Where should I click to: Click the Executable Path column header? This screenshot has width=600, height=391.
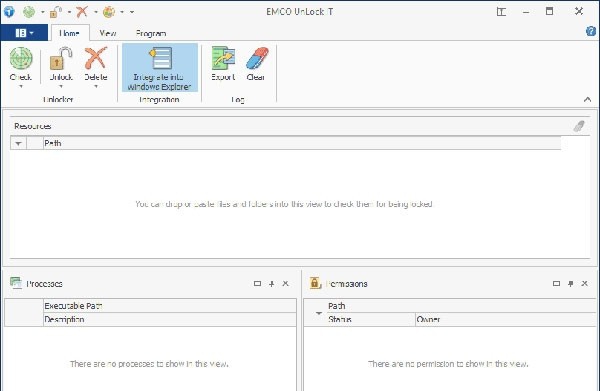point(170,306)
